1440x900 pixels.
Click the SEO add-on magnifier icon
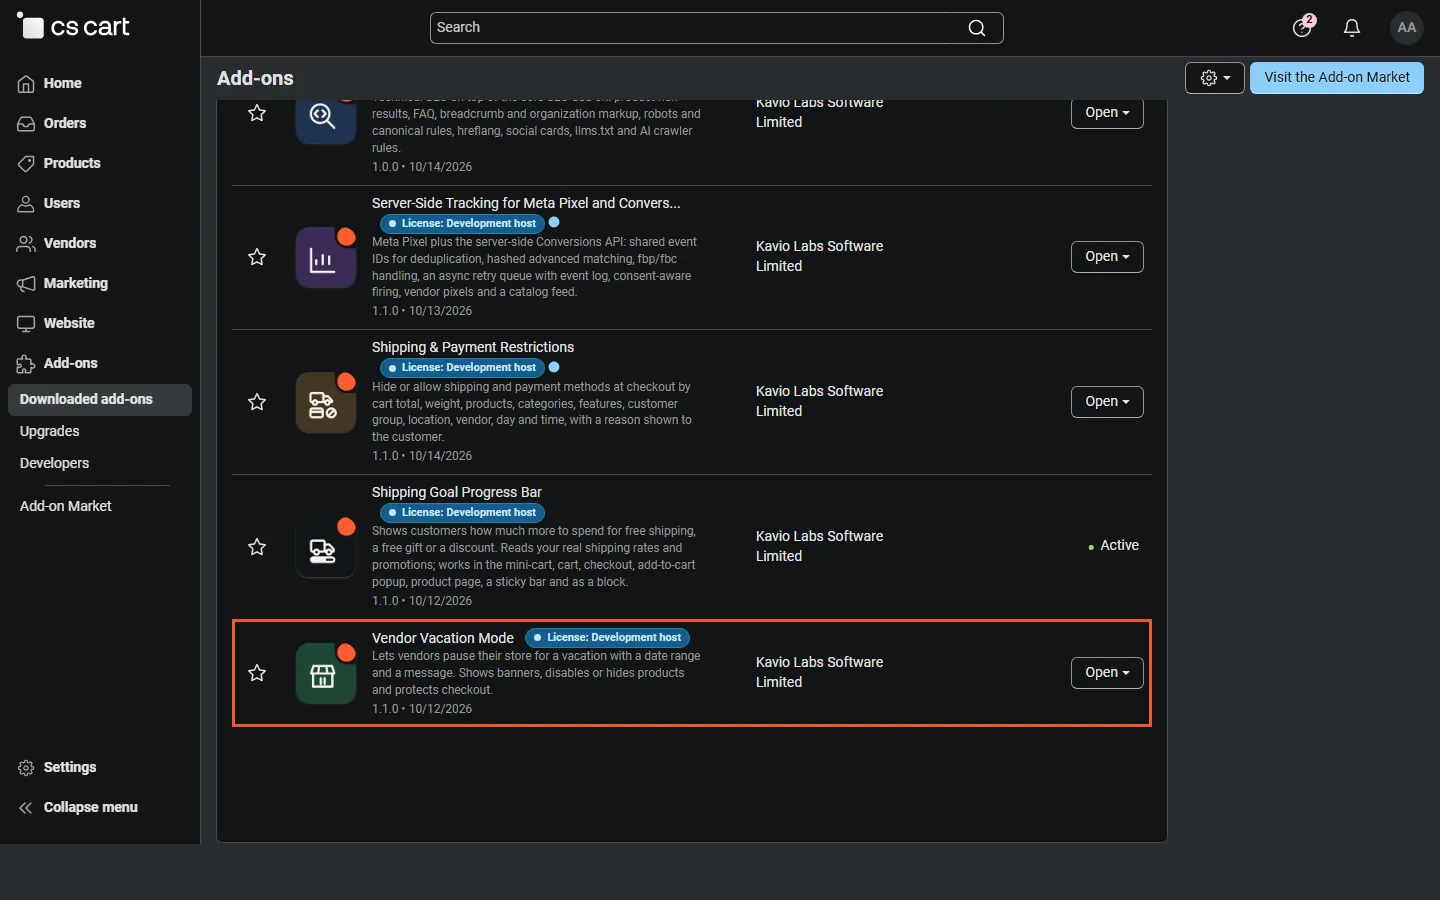click(x=326, y=120)
